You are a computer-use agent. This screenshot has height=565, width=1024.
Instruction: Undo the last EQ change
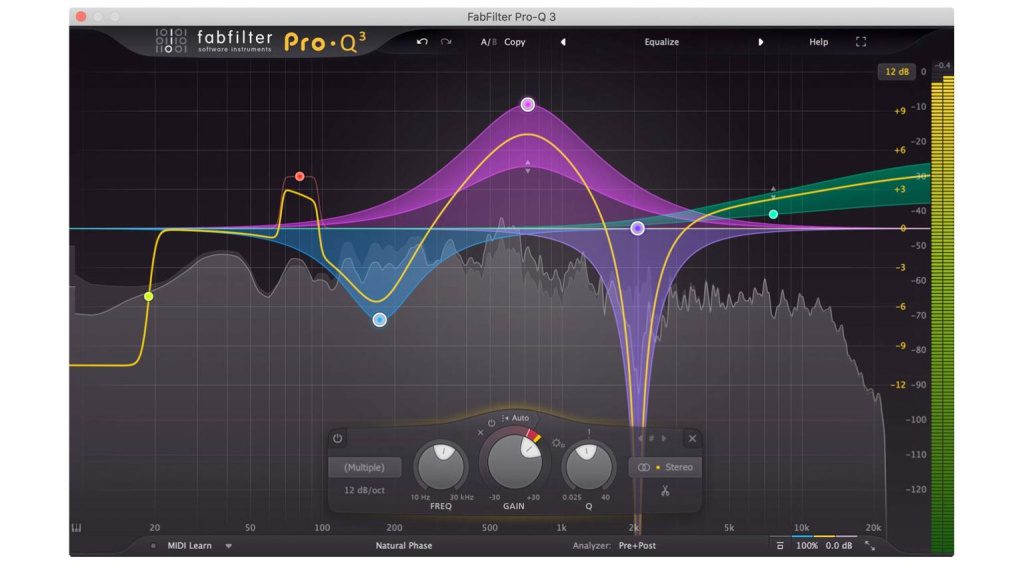click(x=423, y=42)
